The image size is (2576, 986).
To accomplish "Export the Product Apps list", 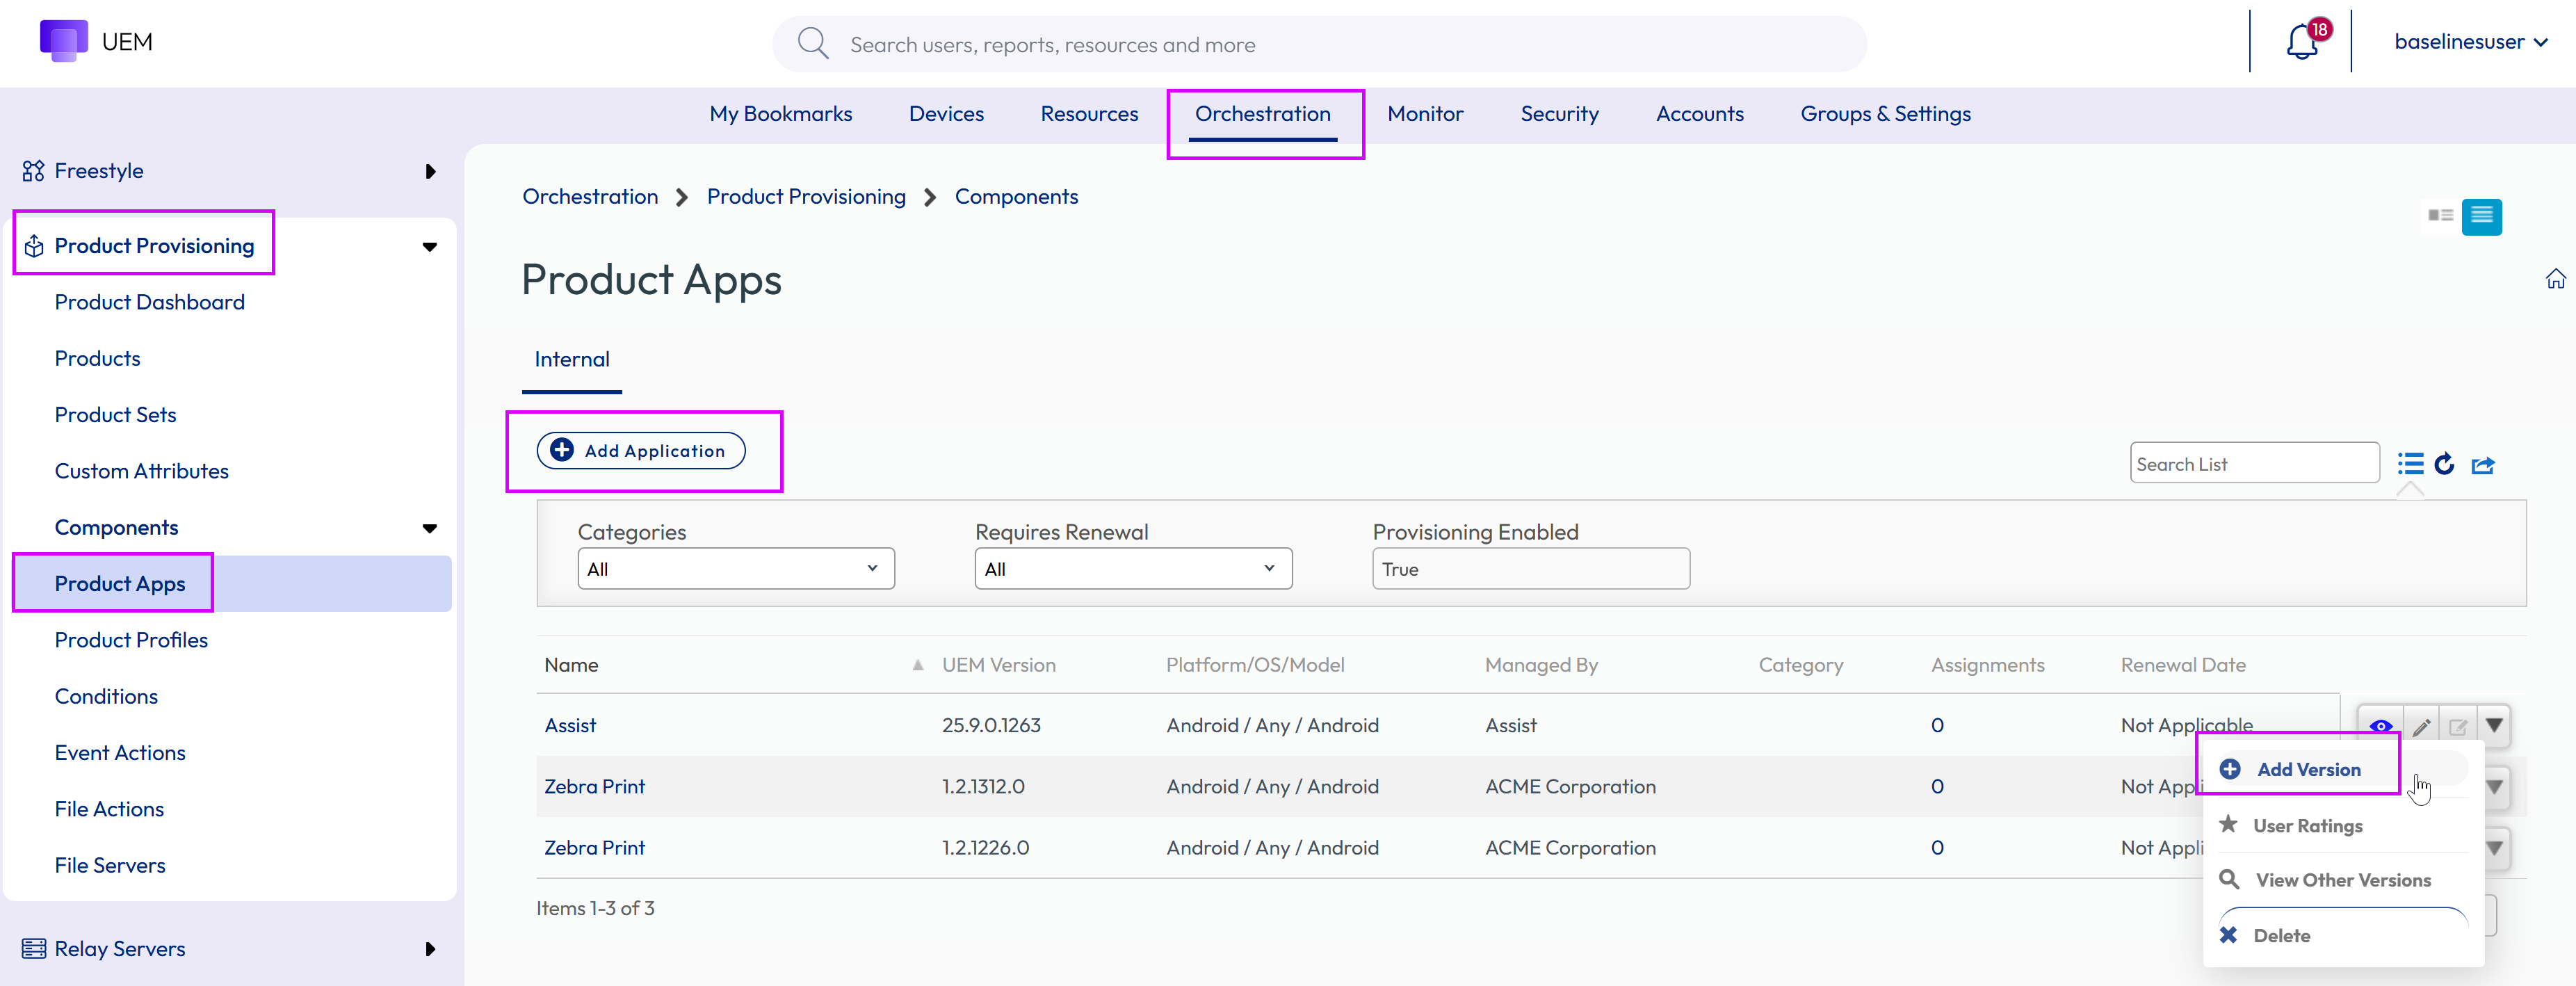I will click(x=2483, y=465).
